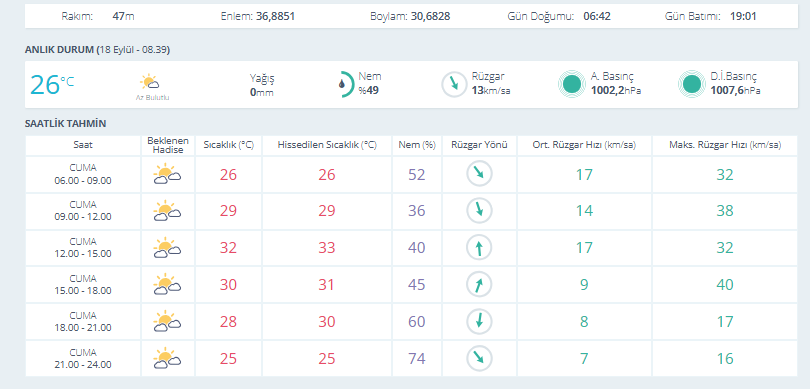Click weather icon for 12.00 - 15.00 row
The height and width of the screenshot is (389, 810).
pyautogui.click(x=167, y=247)
